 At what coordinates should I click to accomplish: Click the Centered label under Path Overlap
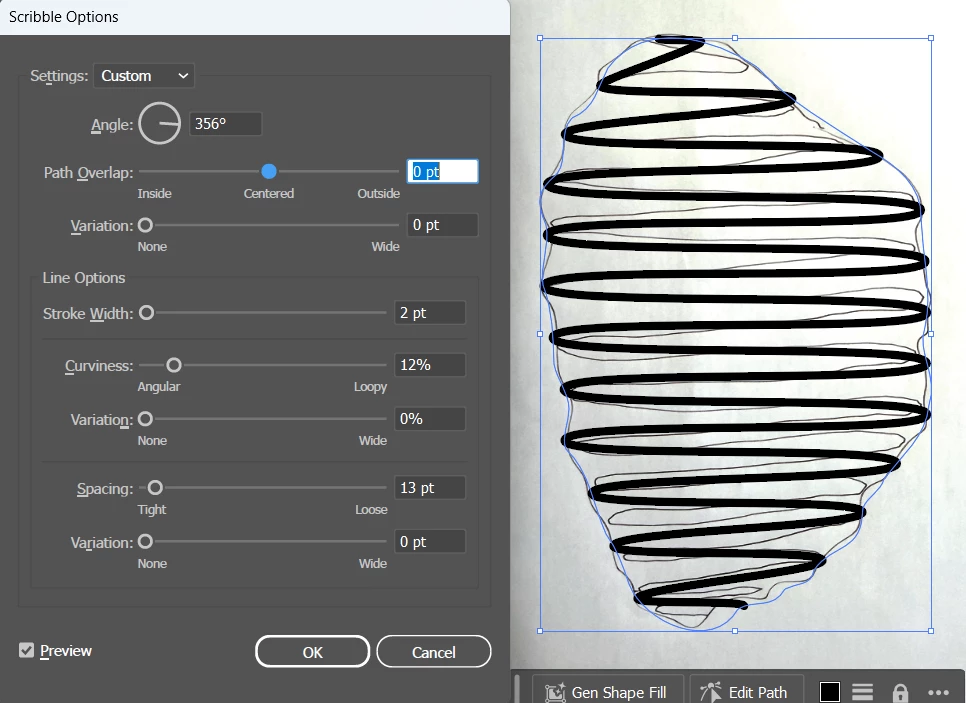[269, 193]
